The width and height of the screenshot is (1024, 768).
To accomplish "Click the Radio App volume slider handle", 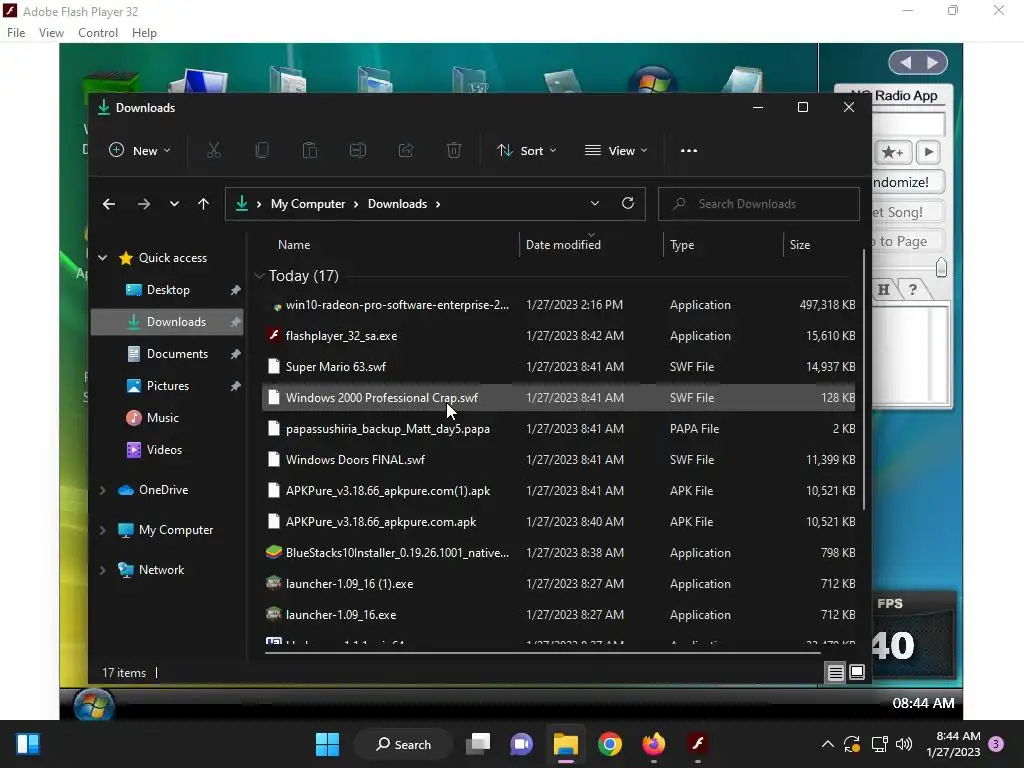I will (x=941, y=267).
